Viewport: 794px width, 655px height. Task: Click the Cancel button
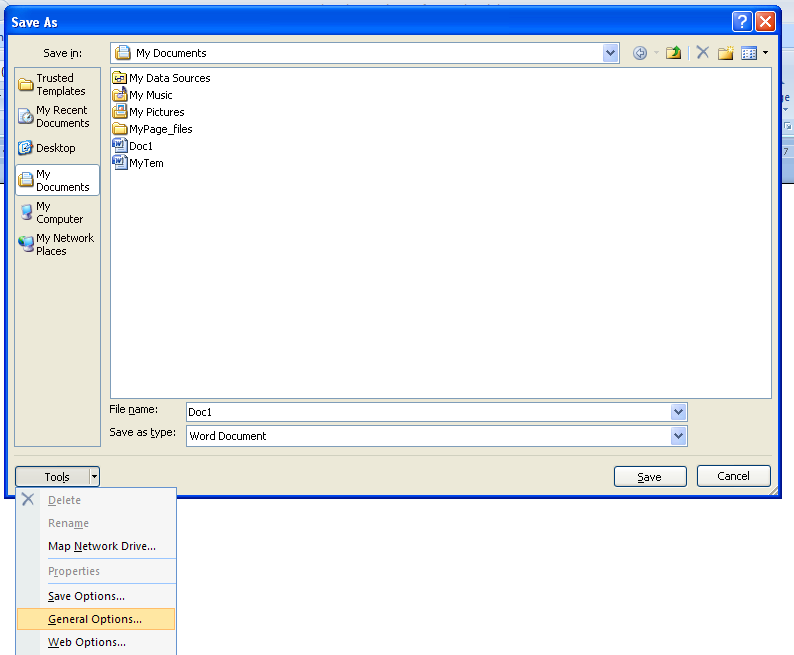click(x=734, y=476)
